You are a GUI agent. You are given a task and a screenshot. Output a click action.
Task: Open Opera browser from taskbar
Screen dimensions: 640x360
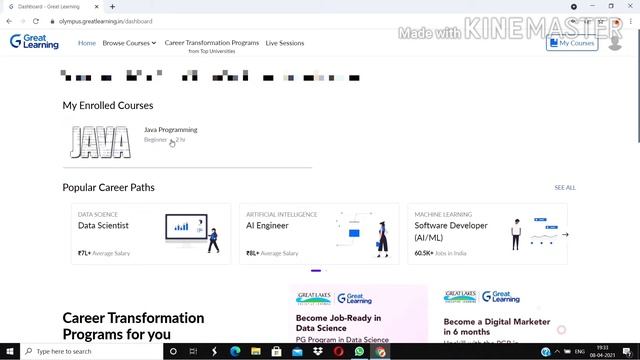point(338,351)
